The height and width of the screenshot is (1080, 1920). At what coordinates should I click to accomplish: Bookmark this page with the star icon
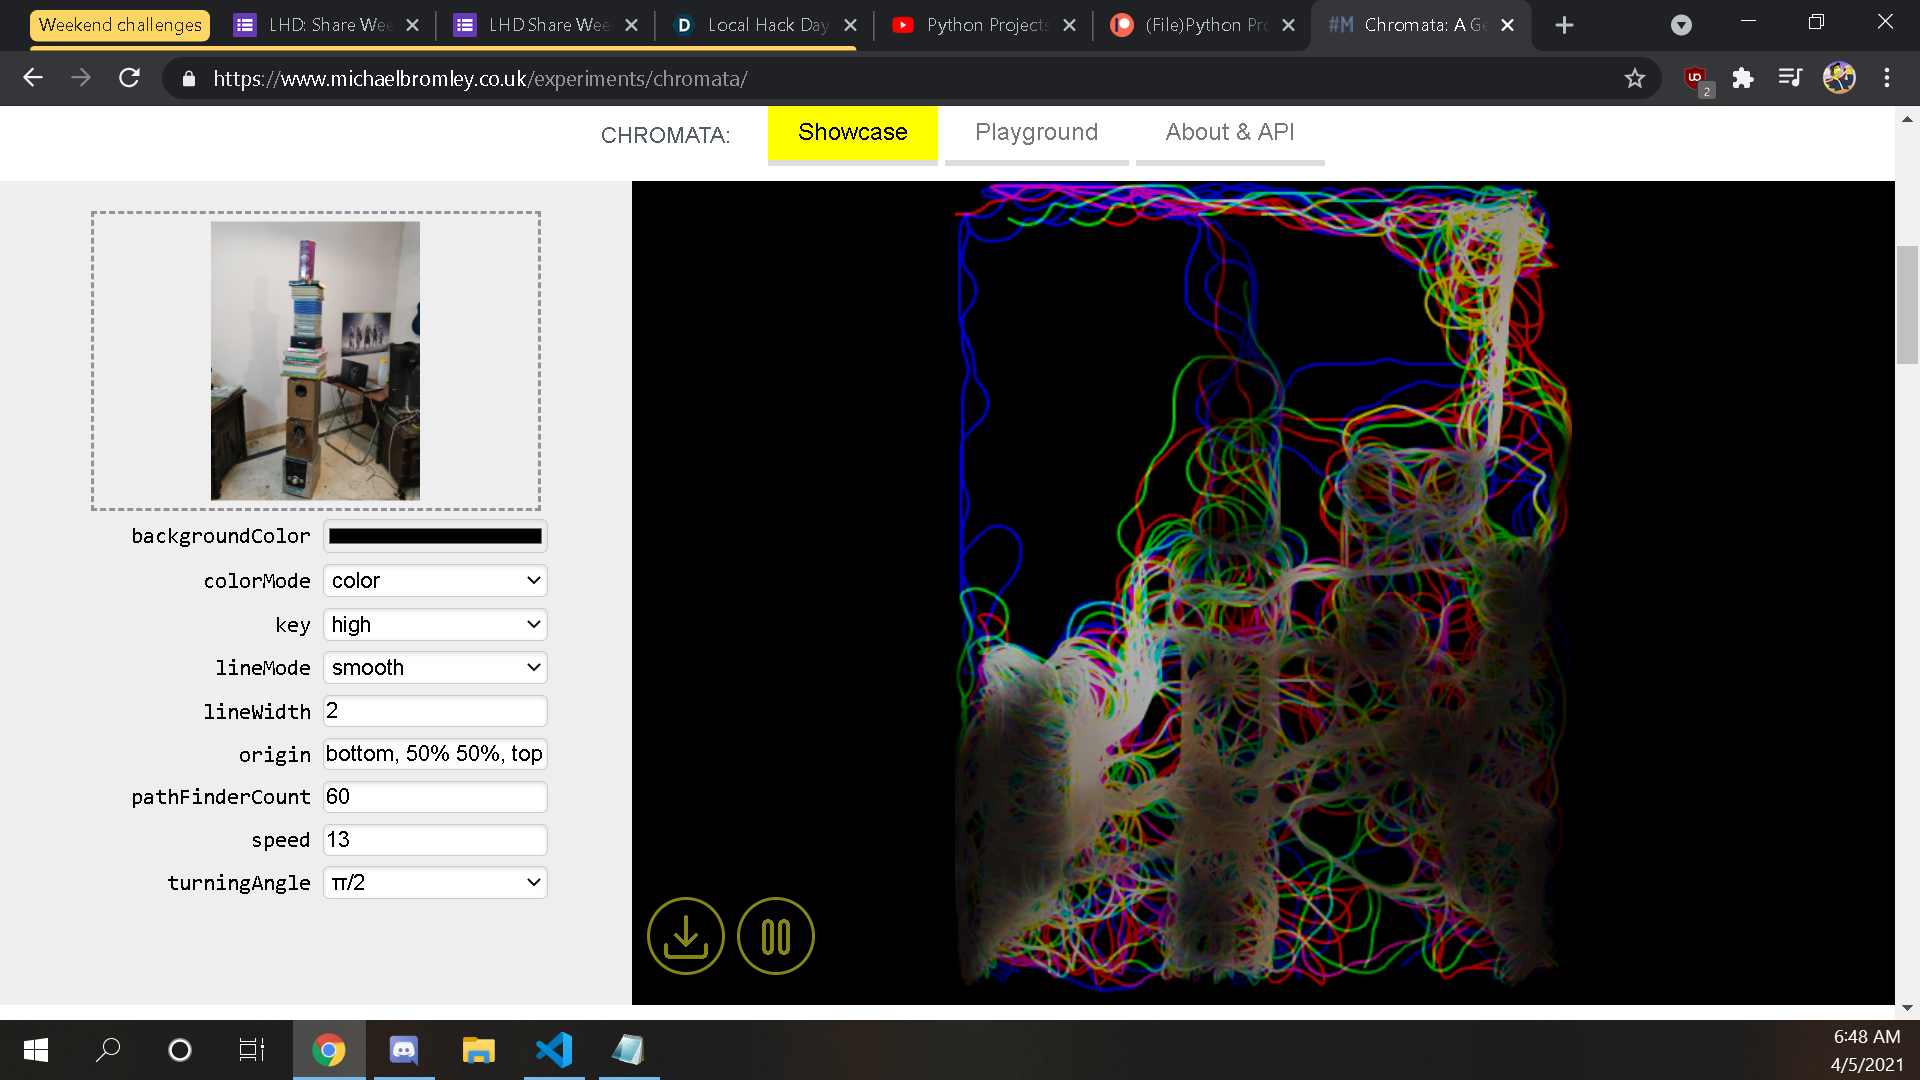[x=1634, y=78]
